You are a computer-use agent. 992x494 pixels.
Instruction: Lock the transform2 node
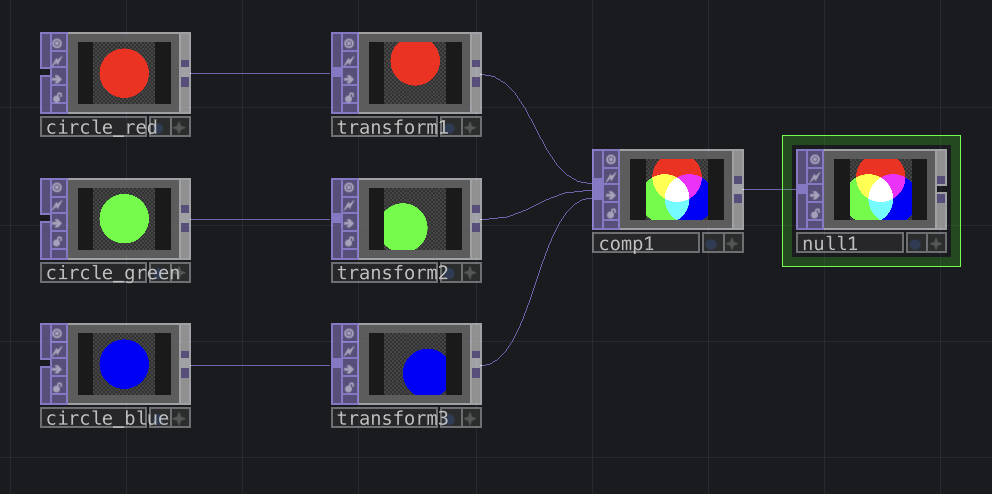(349, 242)
